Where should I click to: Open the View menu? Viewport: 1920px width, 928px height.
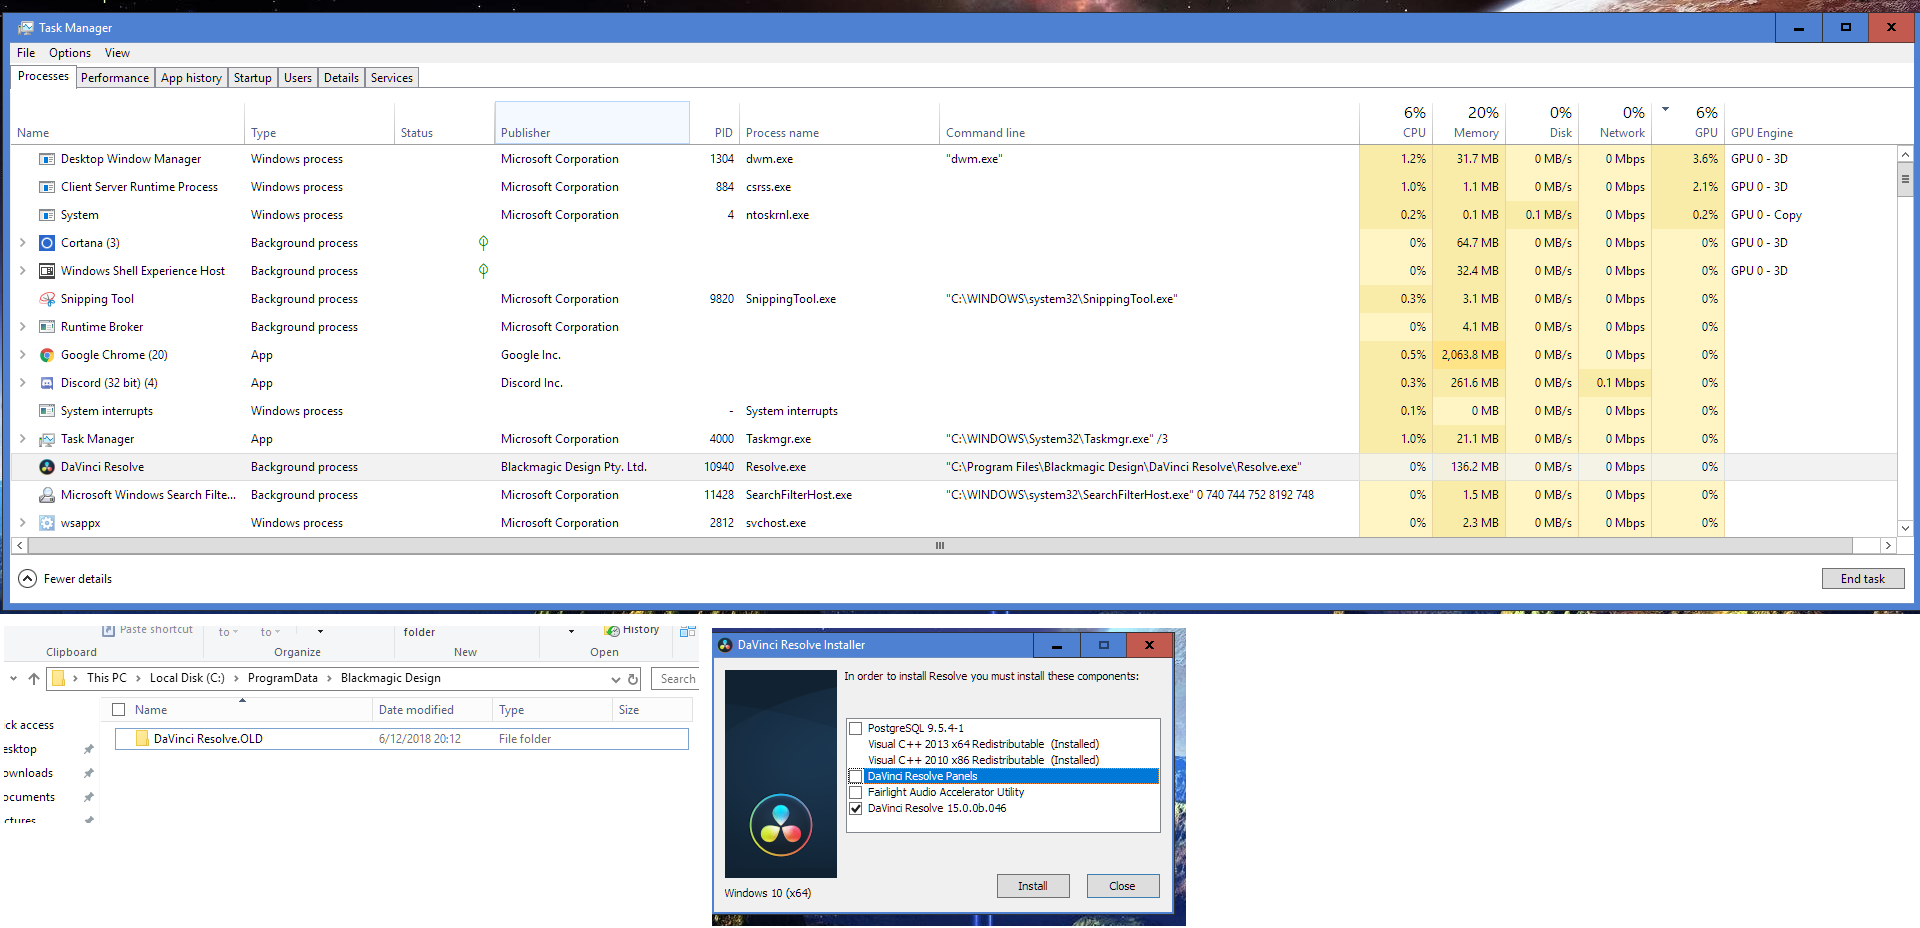[x=117, y=53]
